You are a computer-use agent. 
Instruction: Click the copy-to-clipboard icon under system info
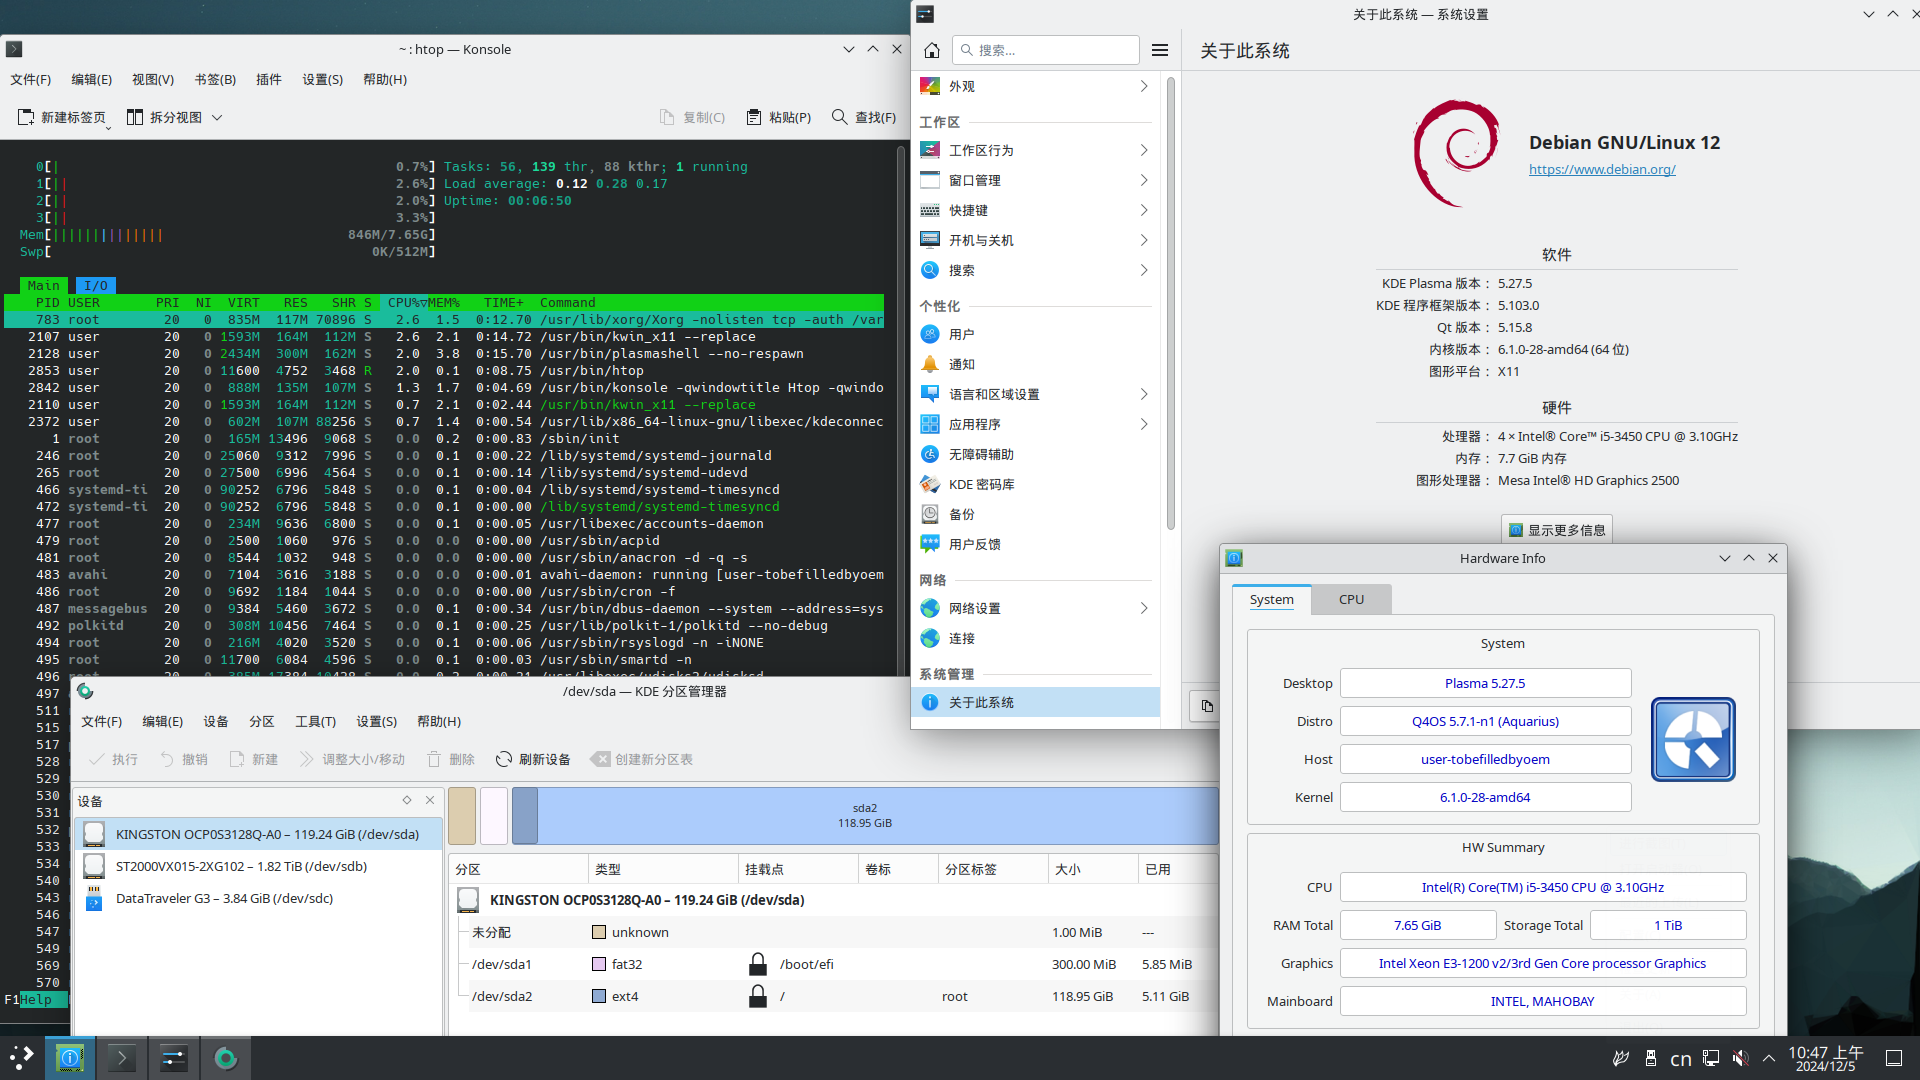coord(1207,706)
